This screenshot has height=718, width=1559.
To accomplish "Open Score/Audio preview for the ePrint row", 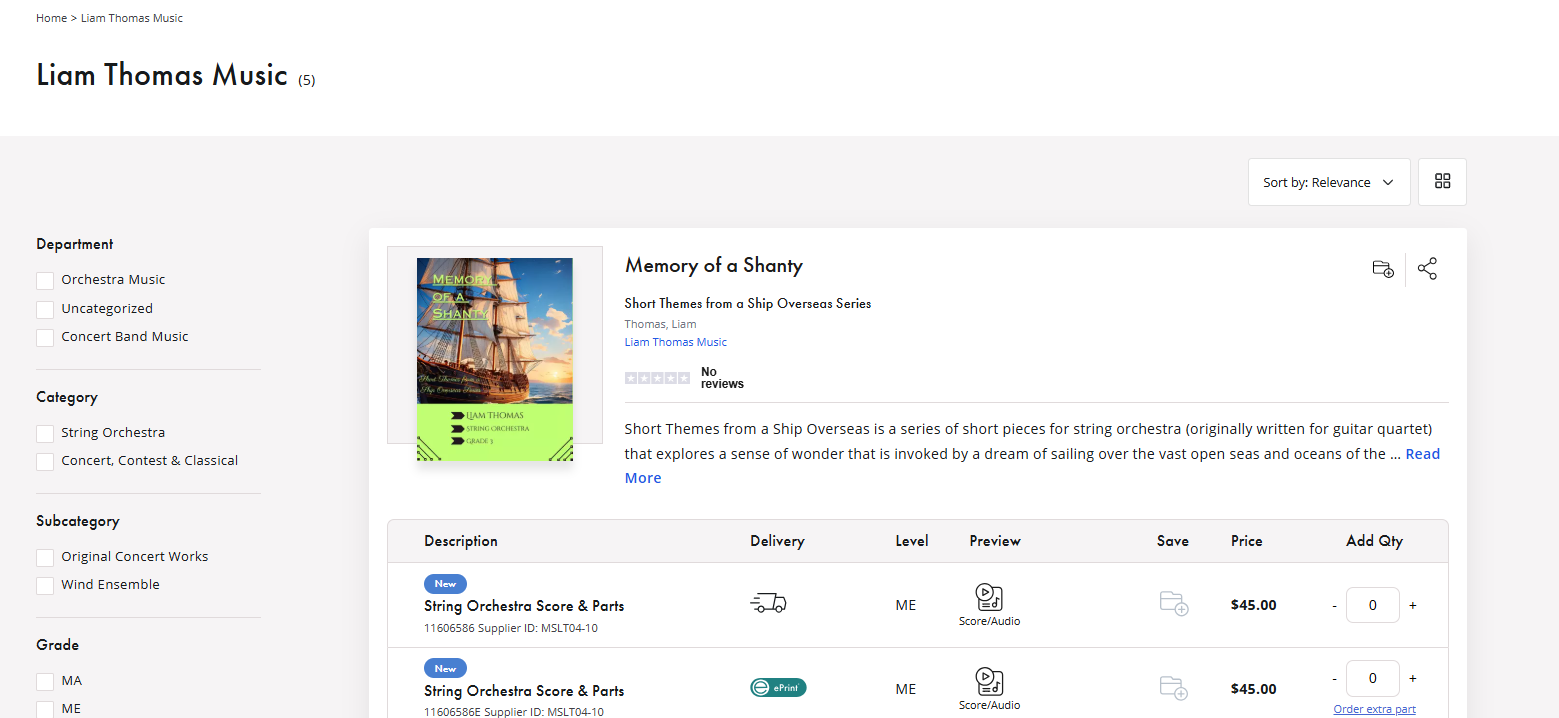I will [989, 689].
